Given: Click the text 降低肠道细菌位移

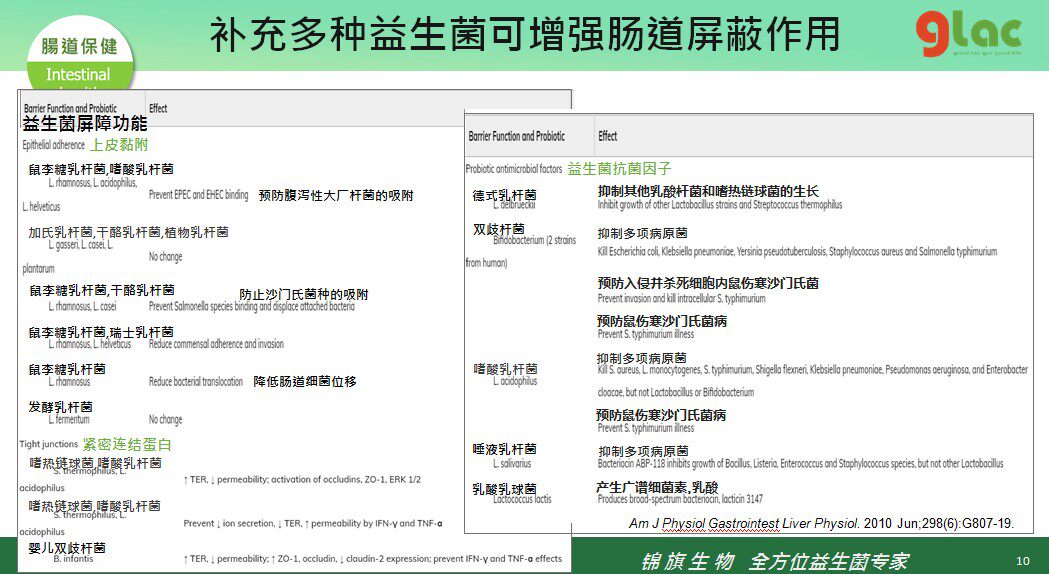Looking at the screenshot, I should coord(305,381).
